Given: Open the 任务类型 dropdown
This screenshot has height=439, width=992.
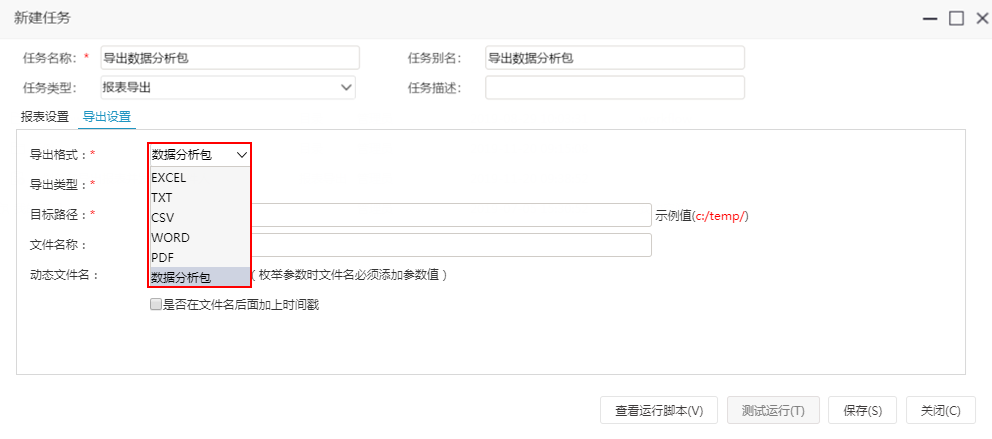Looking at the screenshot, I should pyautogui.click(x=228, y=87).
